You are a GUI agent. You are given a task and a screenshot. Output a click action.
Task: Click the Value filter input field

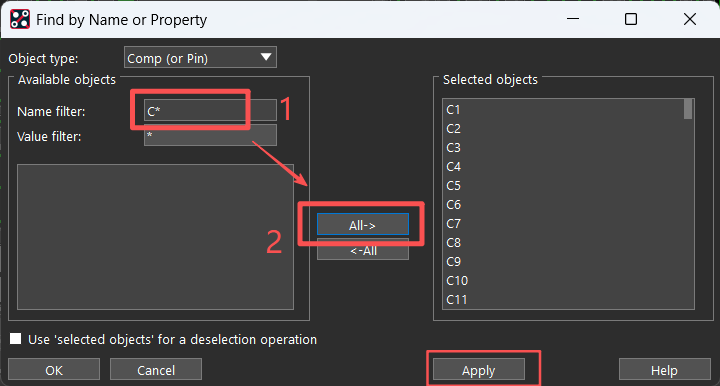pos(210,135)
